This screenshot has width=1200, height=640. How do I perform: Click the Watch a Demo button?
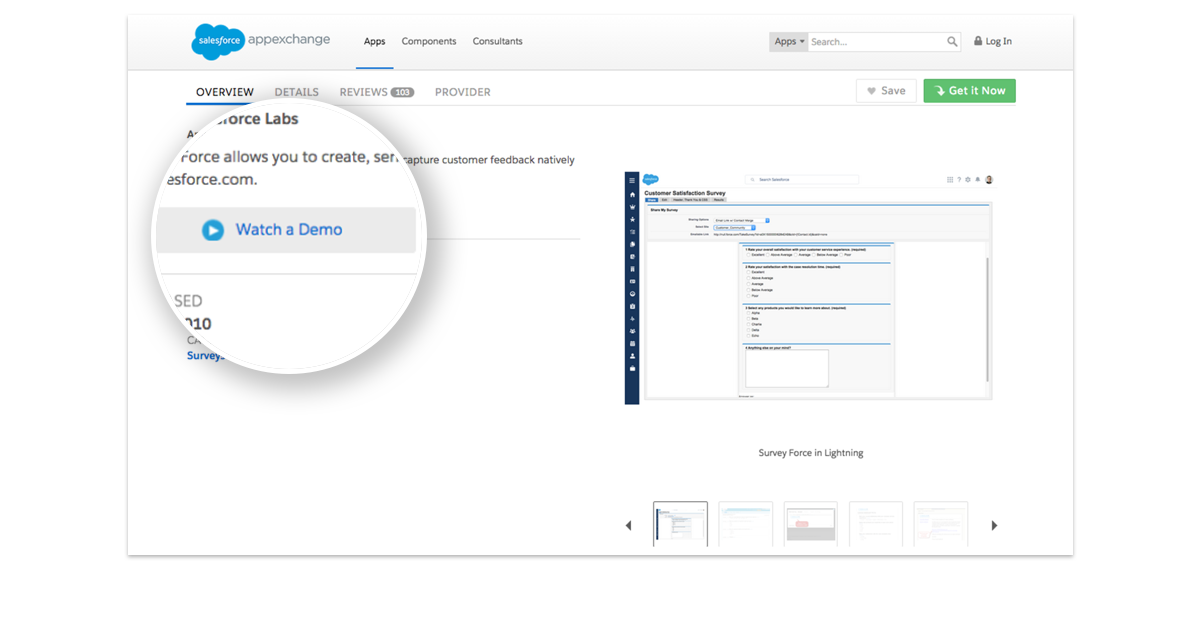pyautogui.click(x=286, y=230)
